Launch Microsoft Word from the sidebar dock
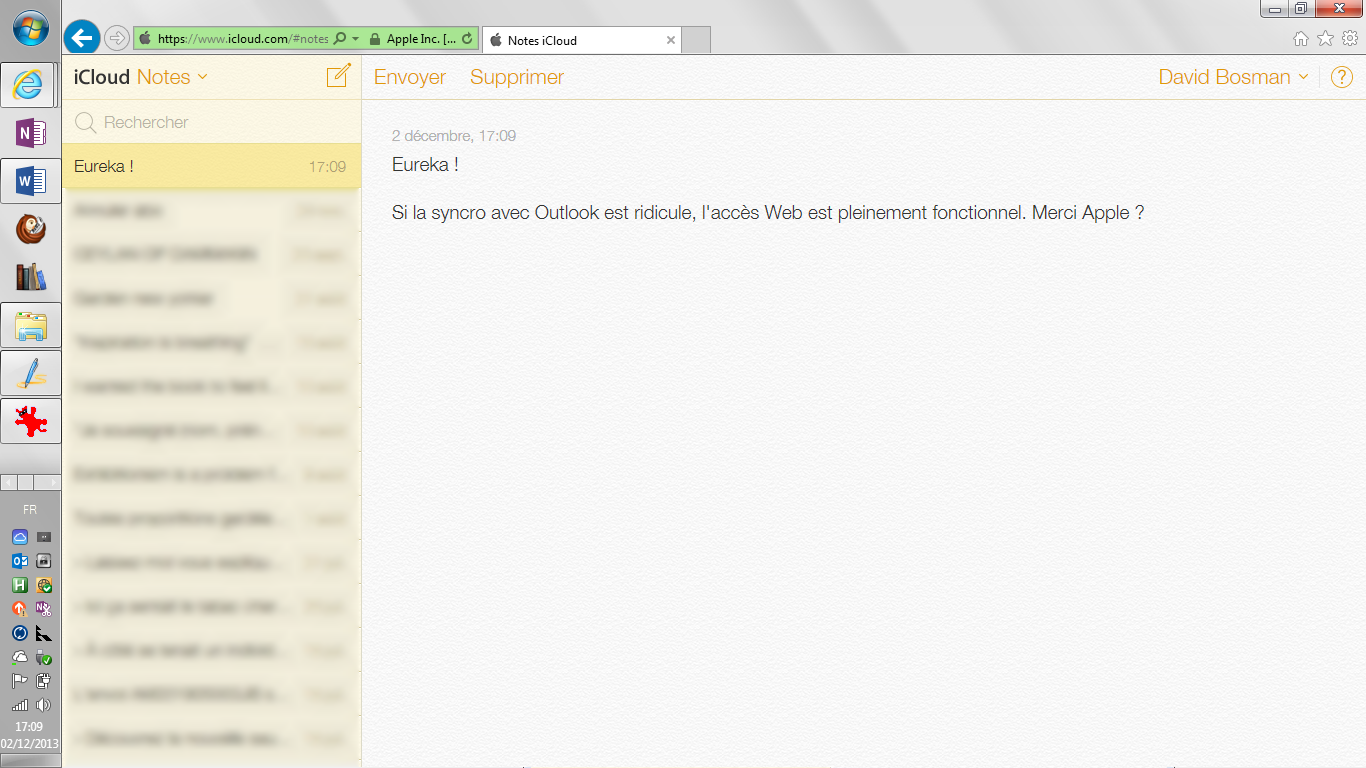The image size is (1366, 768). 30,181
